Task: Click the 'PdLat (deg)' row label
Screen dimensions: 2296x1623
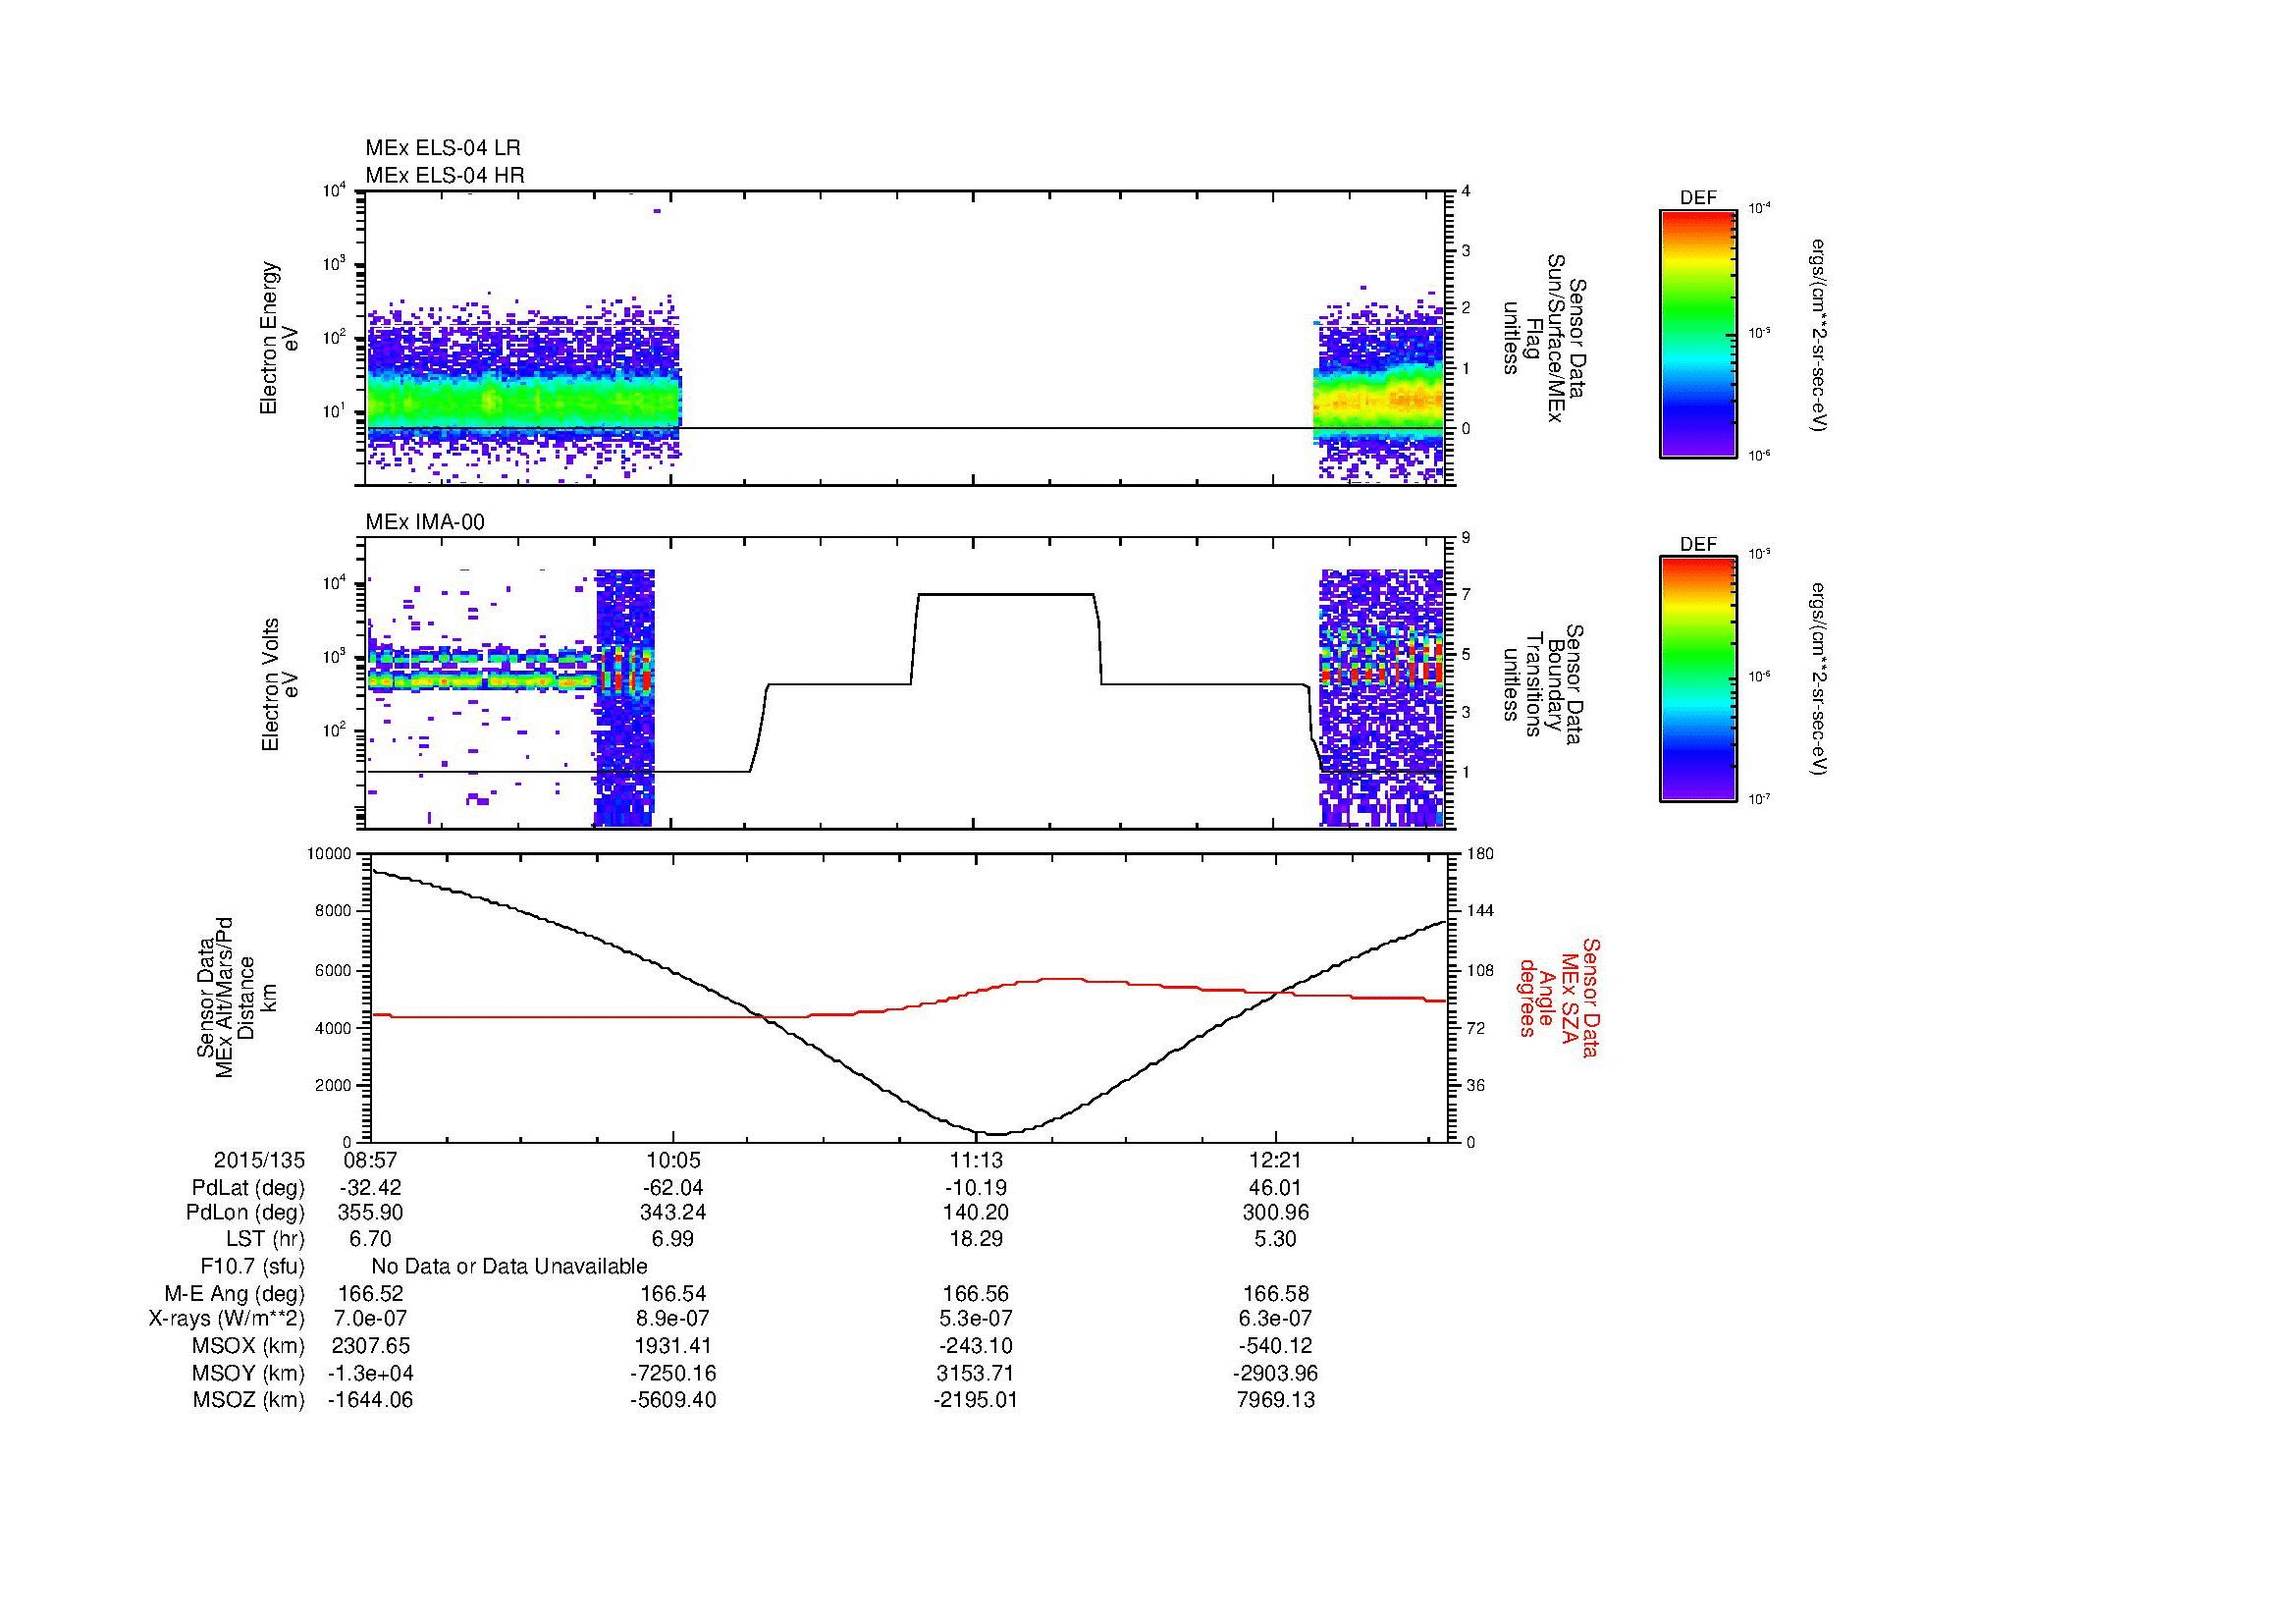Action: coord(248,1188)
